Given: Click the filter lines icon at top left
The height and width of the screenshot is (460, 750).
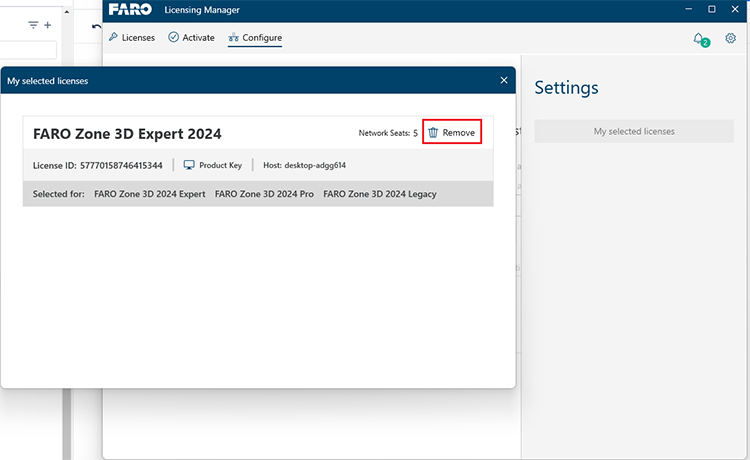Looking at the screenshot, I should [x=33, y=25].
